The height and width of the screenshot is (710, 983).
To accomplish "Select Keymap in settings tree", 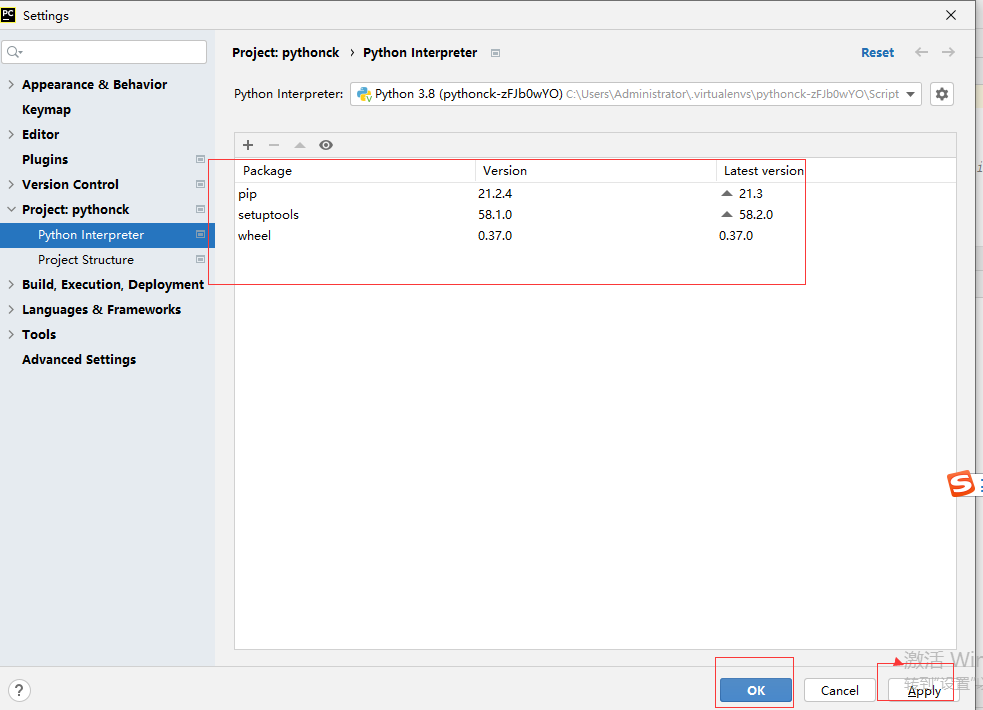I will coord(46,110).
